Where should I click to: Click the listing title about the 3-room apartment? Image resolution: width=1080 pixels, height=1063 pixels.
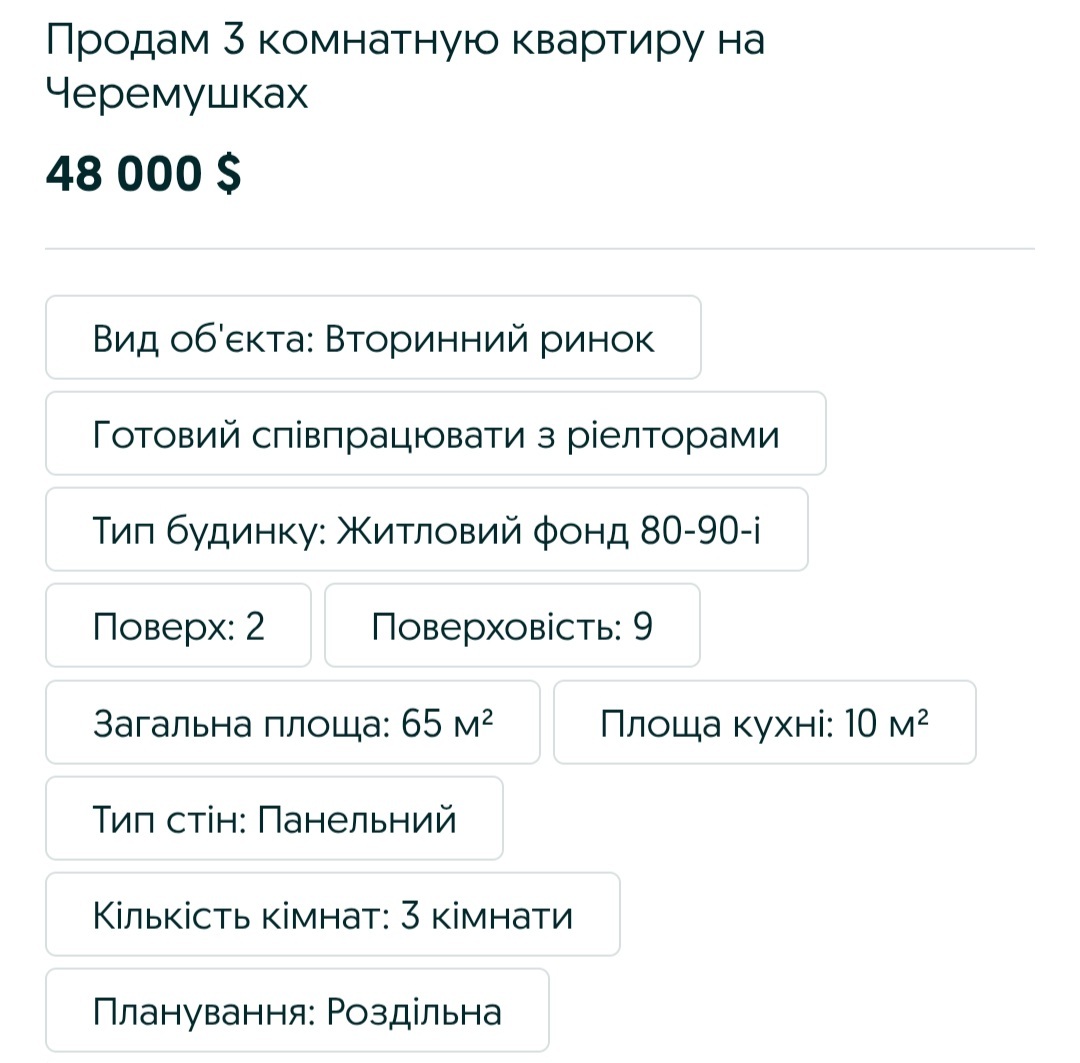tap(404, 65)
